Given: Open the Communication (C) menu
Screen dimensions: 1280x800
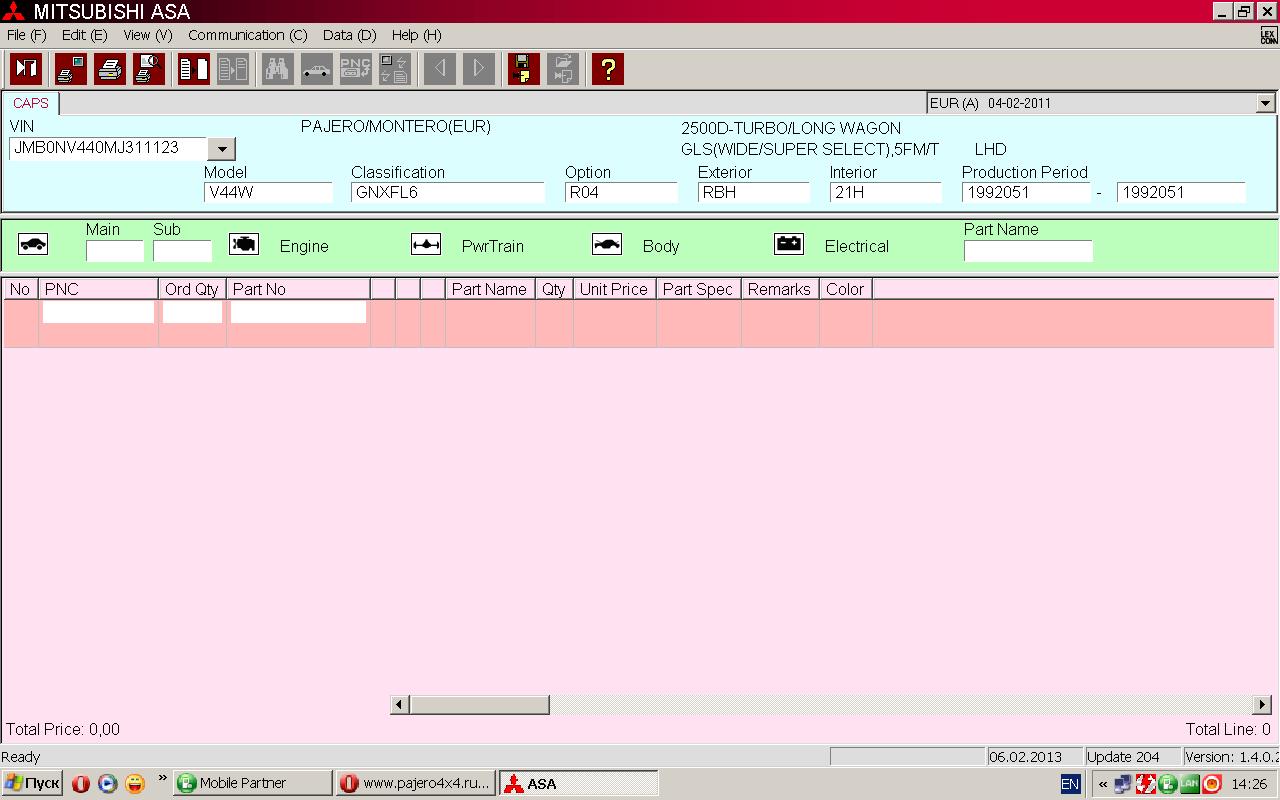Looking at the screenshot, I should pos(247,35).
